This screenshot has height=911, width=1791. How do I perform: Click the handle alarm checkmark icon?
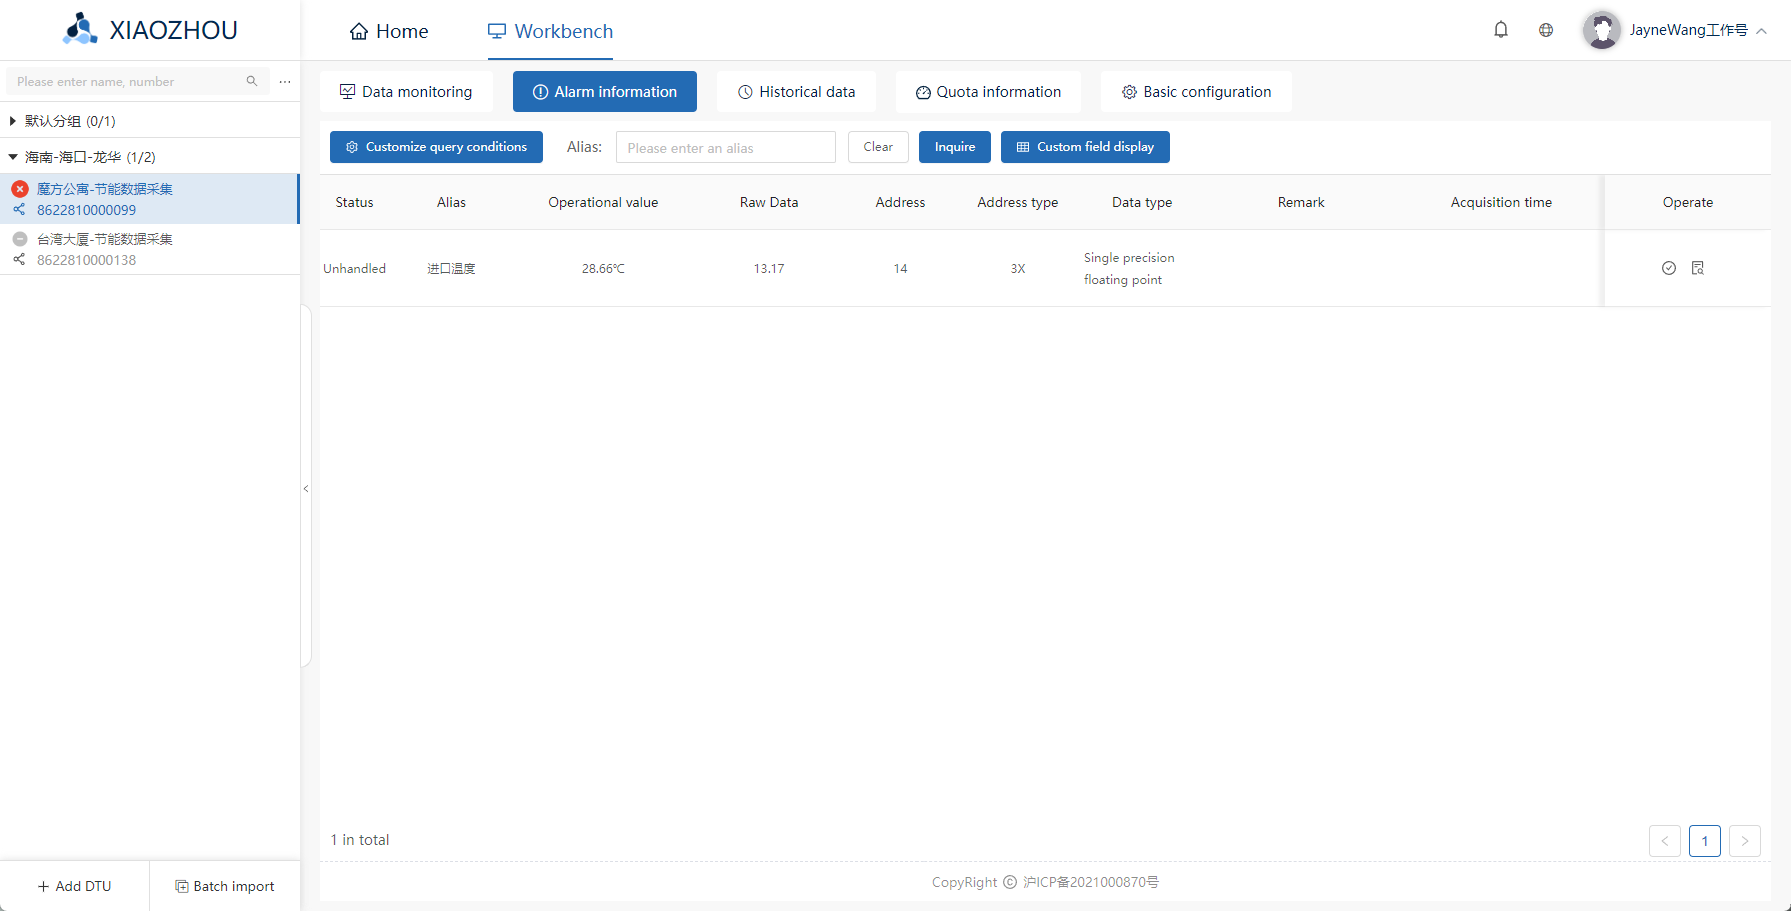1669,268
